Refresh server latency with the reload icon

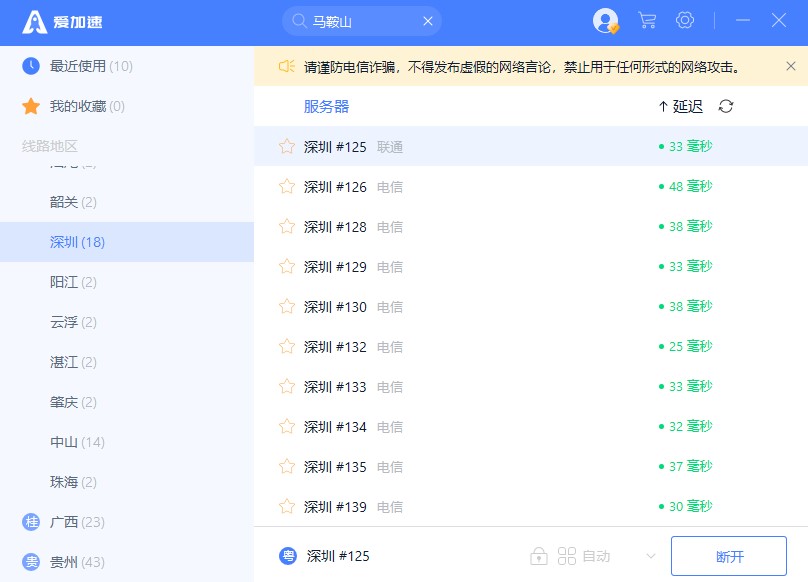(x=726, y=106)
